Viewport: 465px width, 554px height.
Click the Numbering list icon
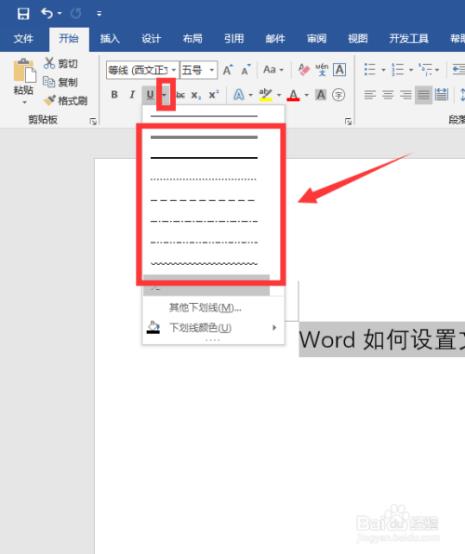[x=398, y=70]
